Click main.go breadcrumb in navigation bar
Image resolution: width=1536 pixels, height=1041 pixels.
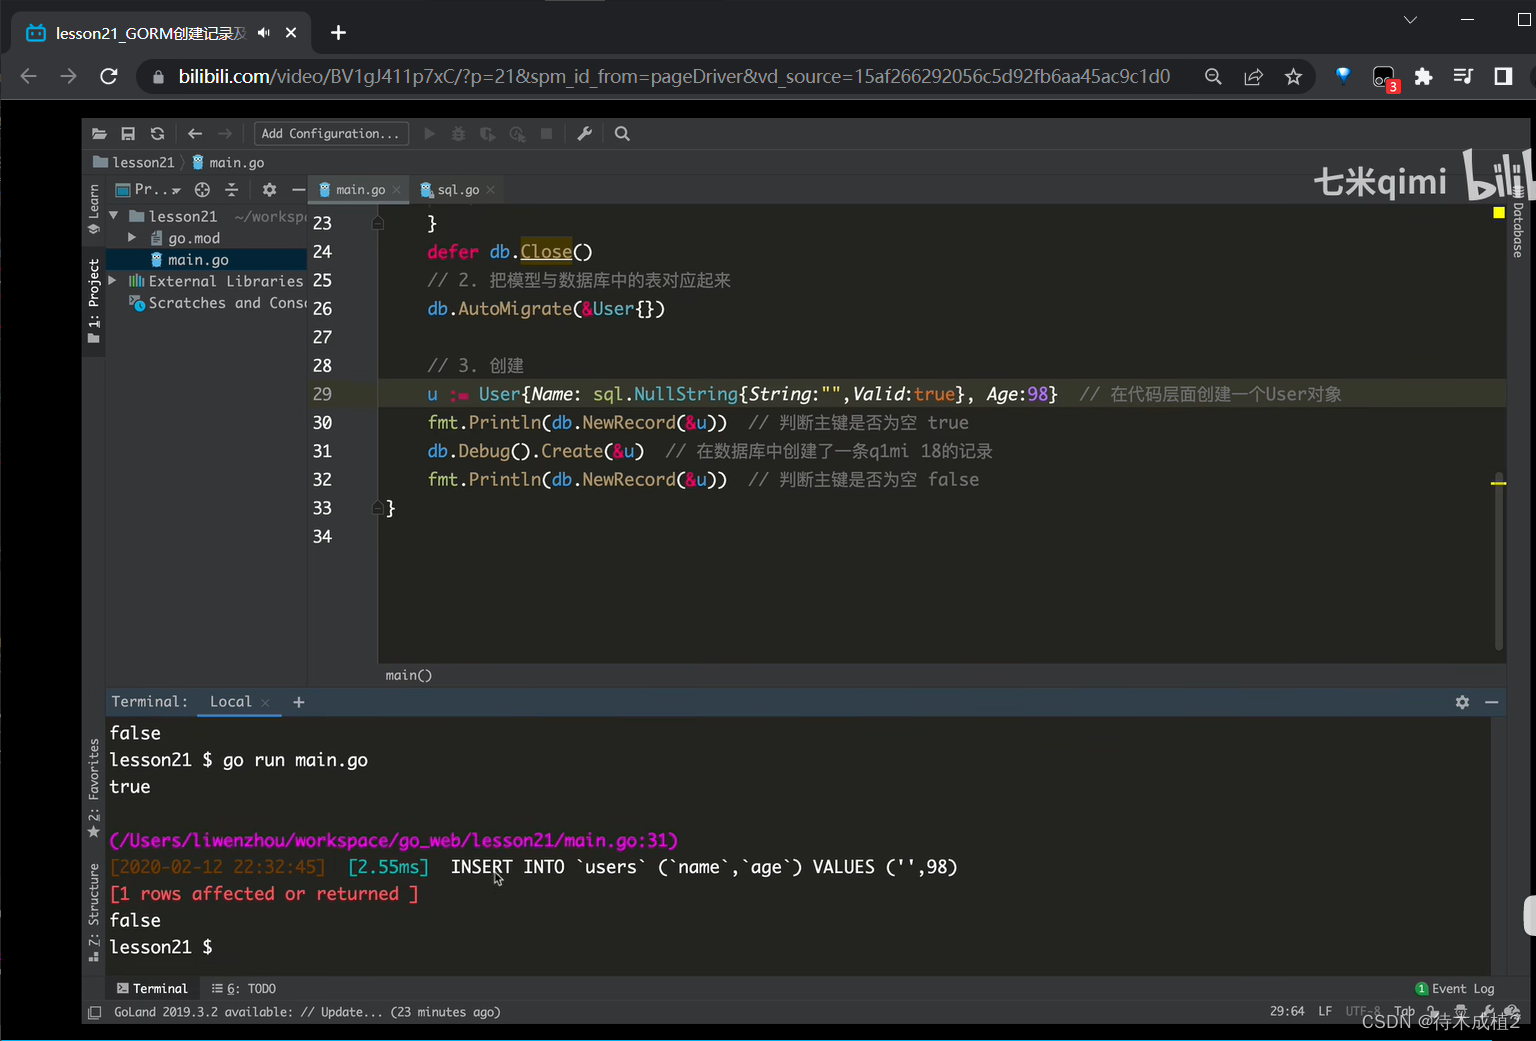click(228, 162)
